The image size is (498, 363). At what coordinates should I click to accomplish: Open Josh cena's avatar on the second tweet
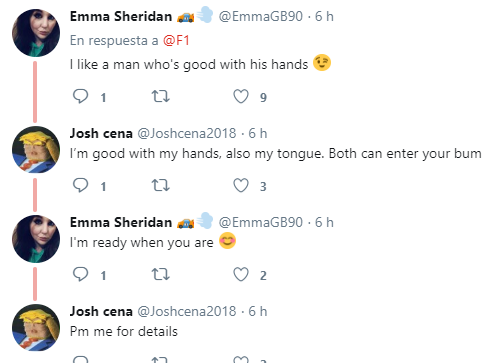36,150
